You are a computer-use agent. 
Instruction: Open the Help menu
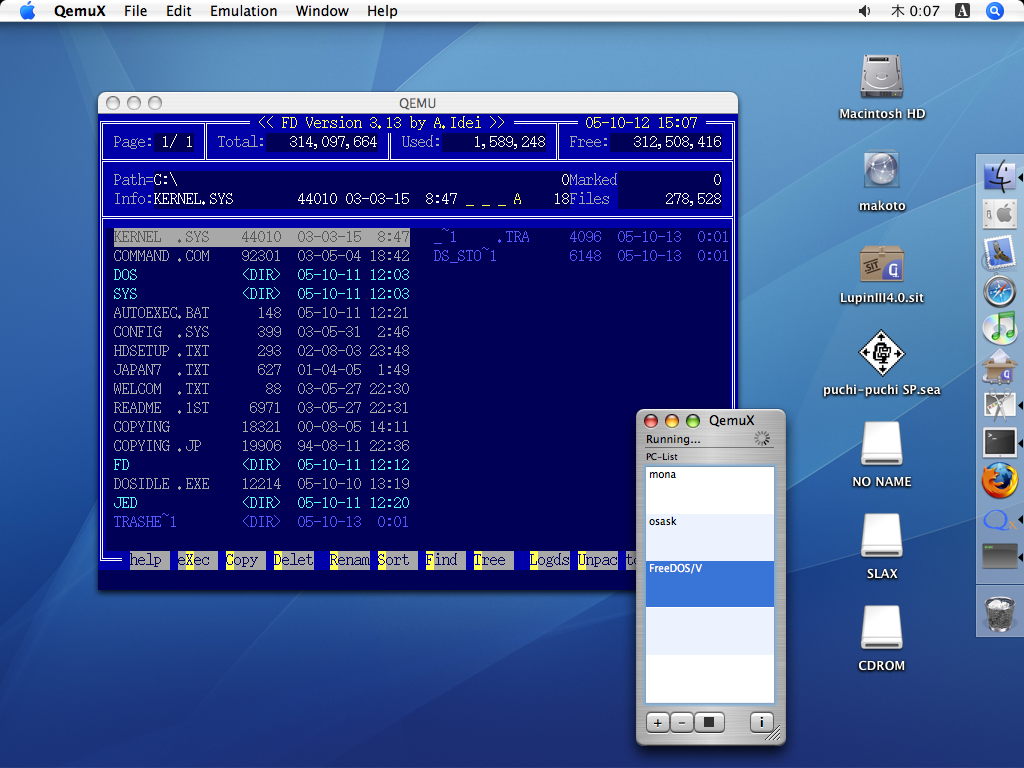pos(382,11)
